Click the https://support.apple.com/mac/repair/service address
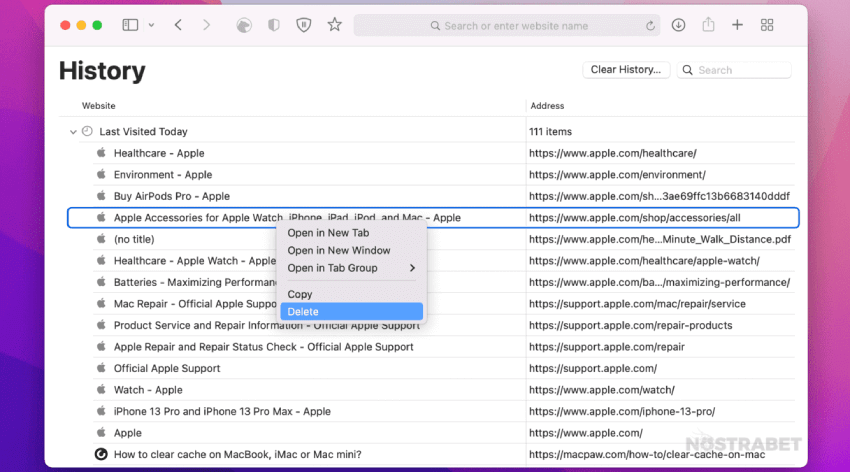850x472 pixels. [637, 303]
